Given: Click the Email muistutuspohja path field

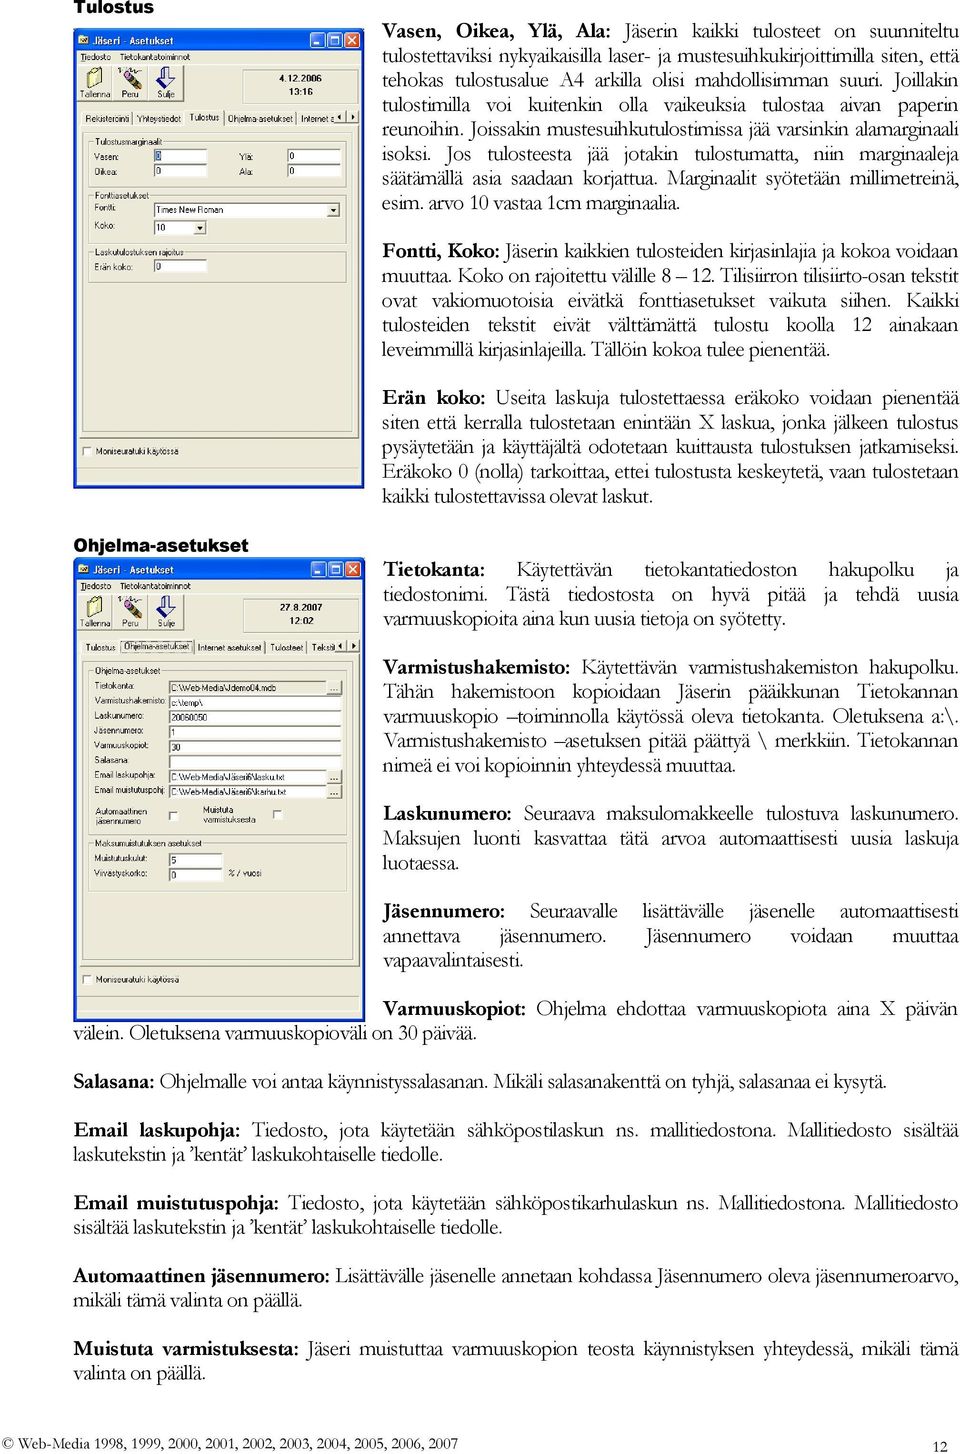Looking at the screenshot, I should click(x=247, y=792).
